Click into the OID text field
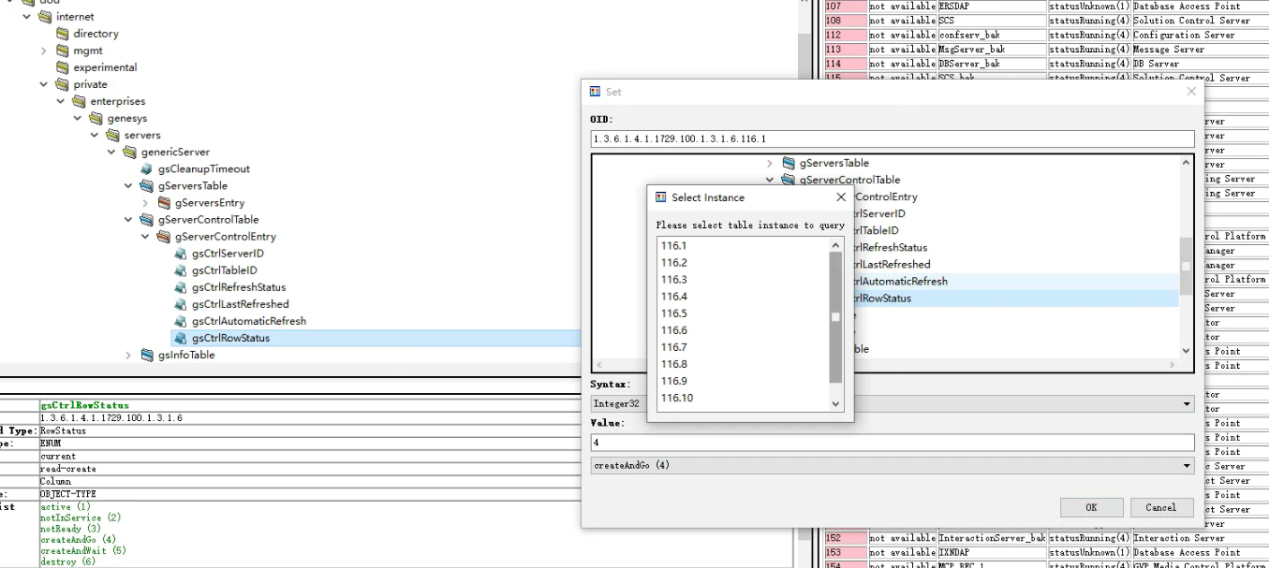 [891, 139]
